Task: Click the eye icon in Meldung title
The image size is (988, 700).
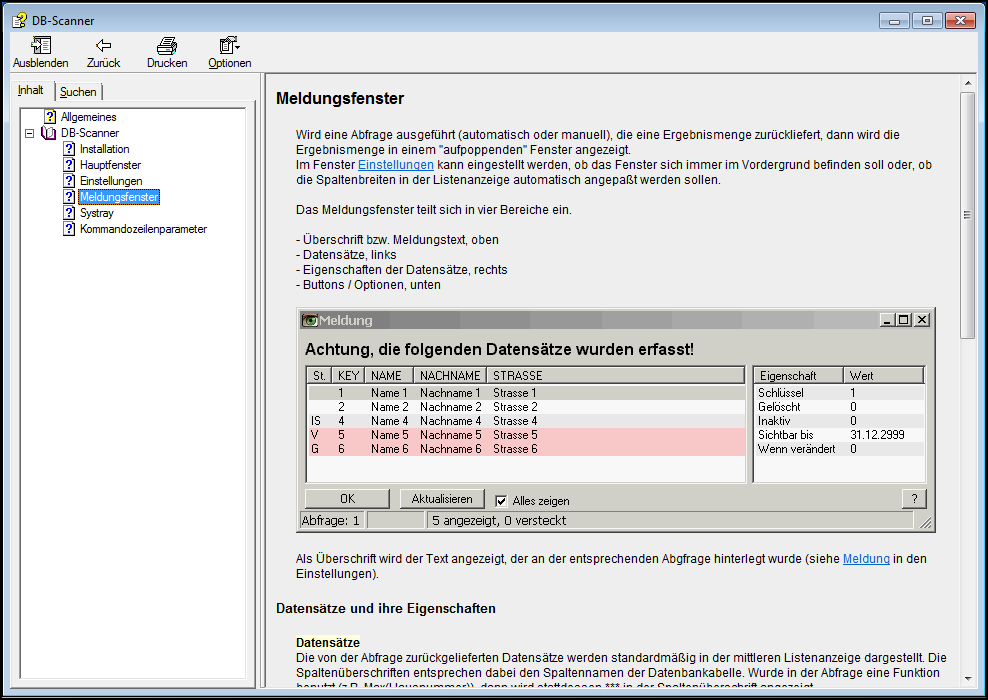Action: click(x=309, y=320)
